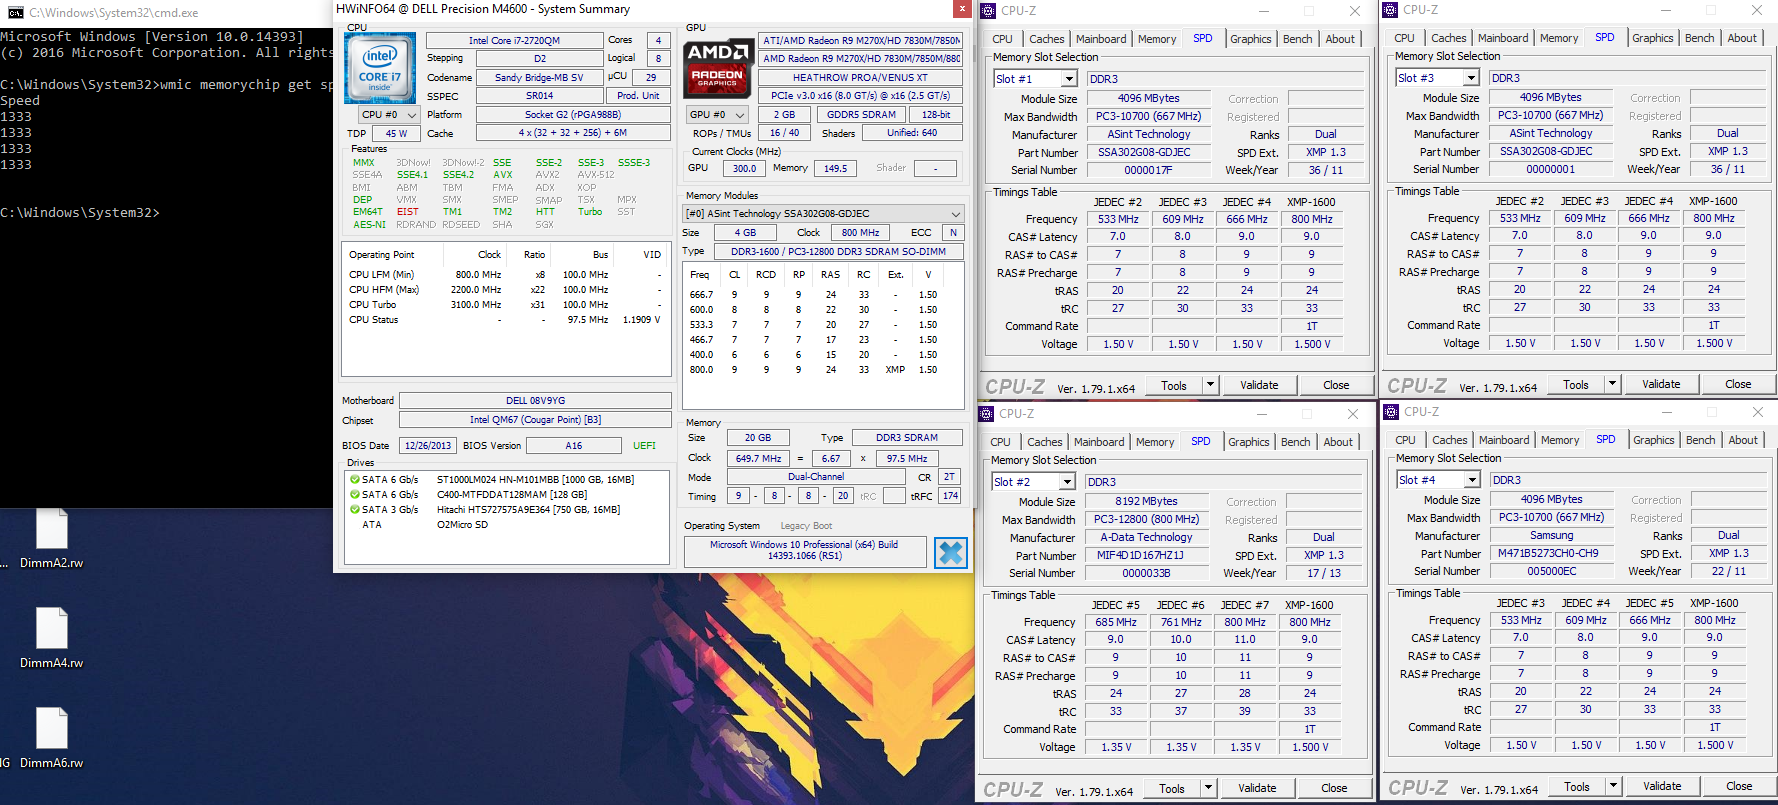Viewport: 1778px width, 805px height.
Task: Click the Dual-Channel memory mode field
Action: point(815,477)
